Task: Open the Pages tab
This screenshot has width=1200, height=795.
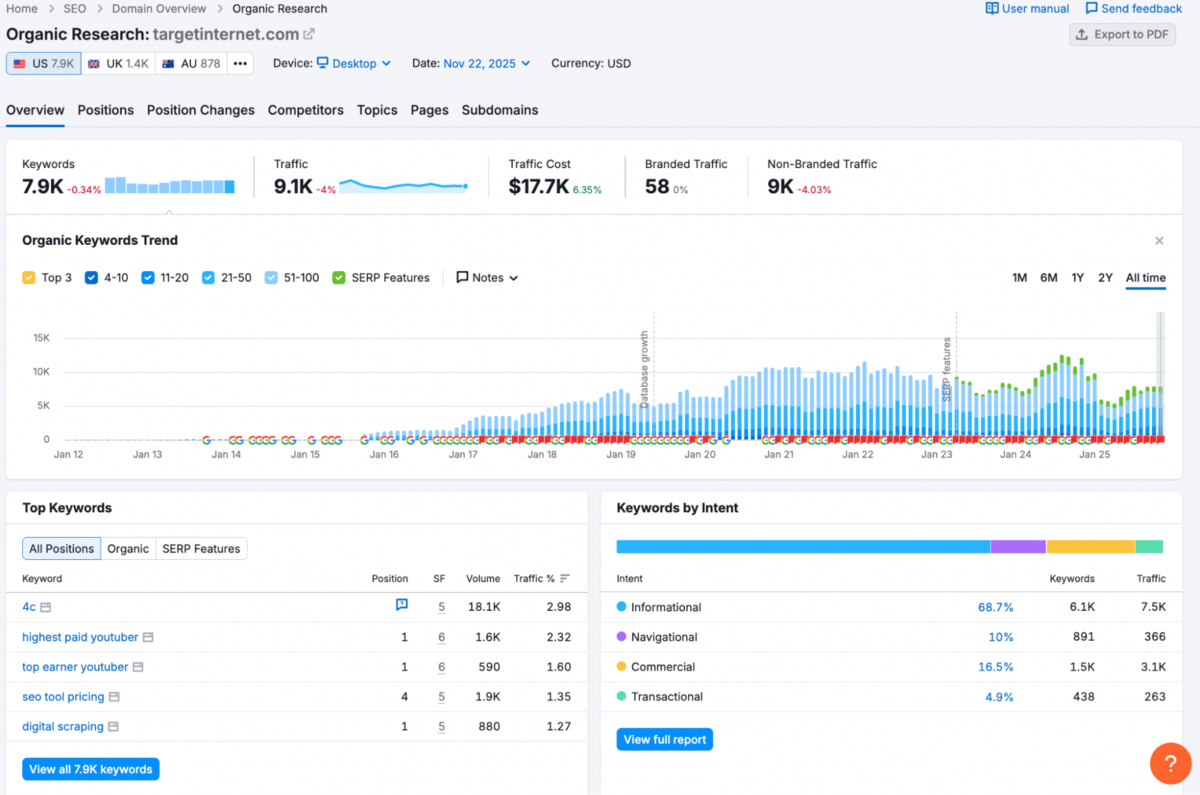Action: coord(430,110)
